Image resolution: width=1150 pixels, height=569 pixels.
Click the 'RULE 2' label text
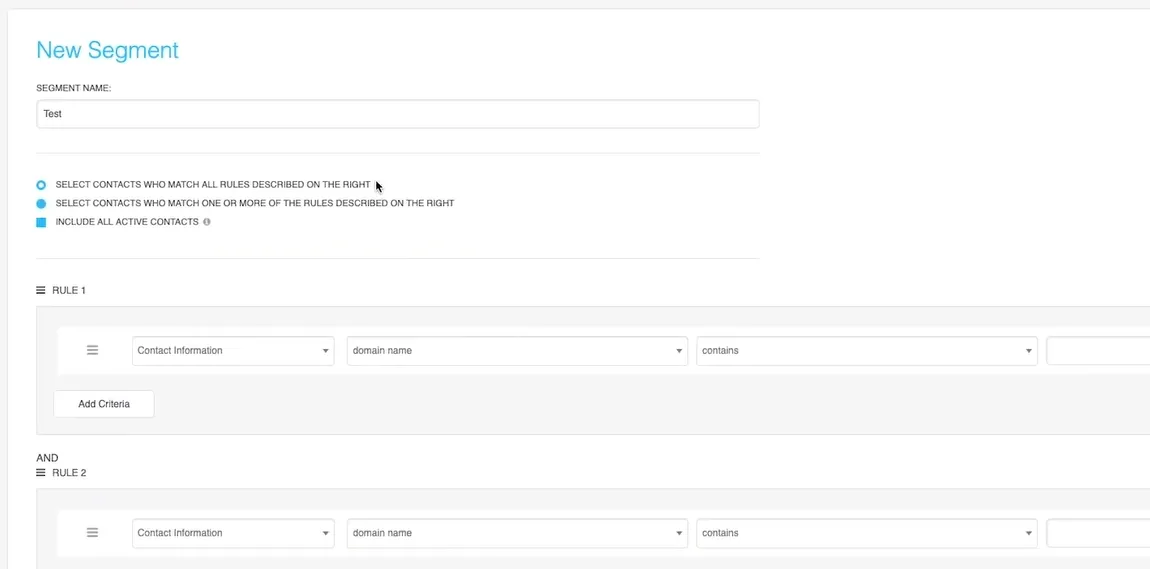click(69, 473)
